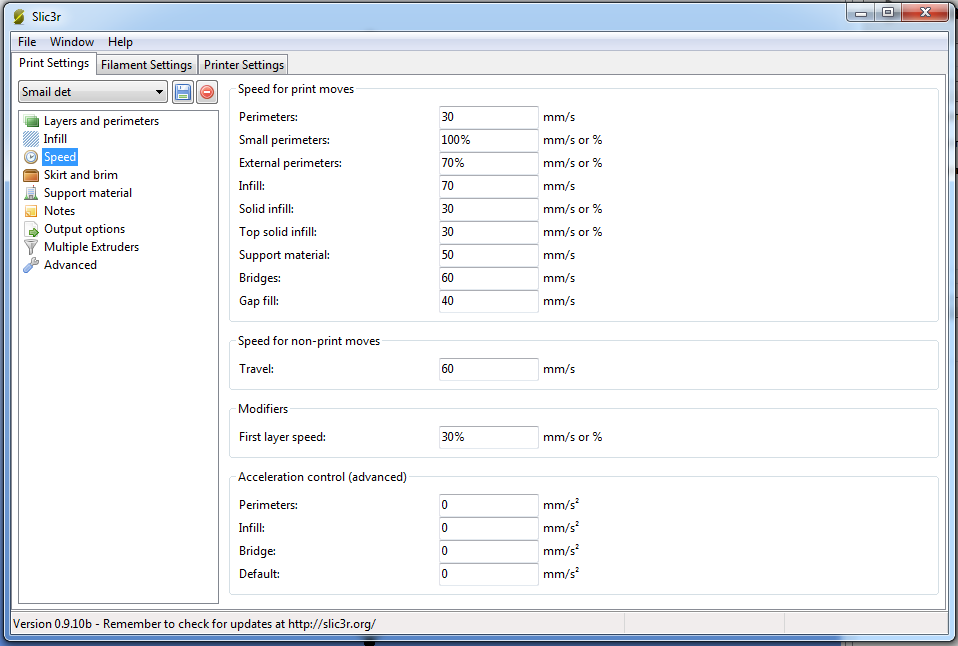
Task: Click the Skirt and brim icon
Action: coord(31,175)
